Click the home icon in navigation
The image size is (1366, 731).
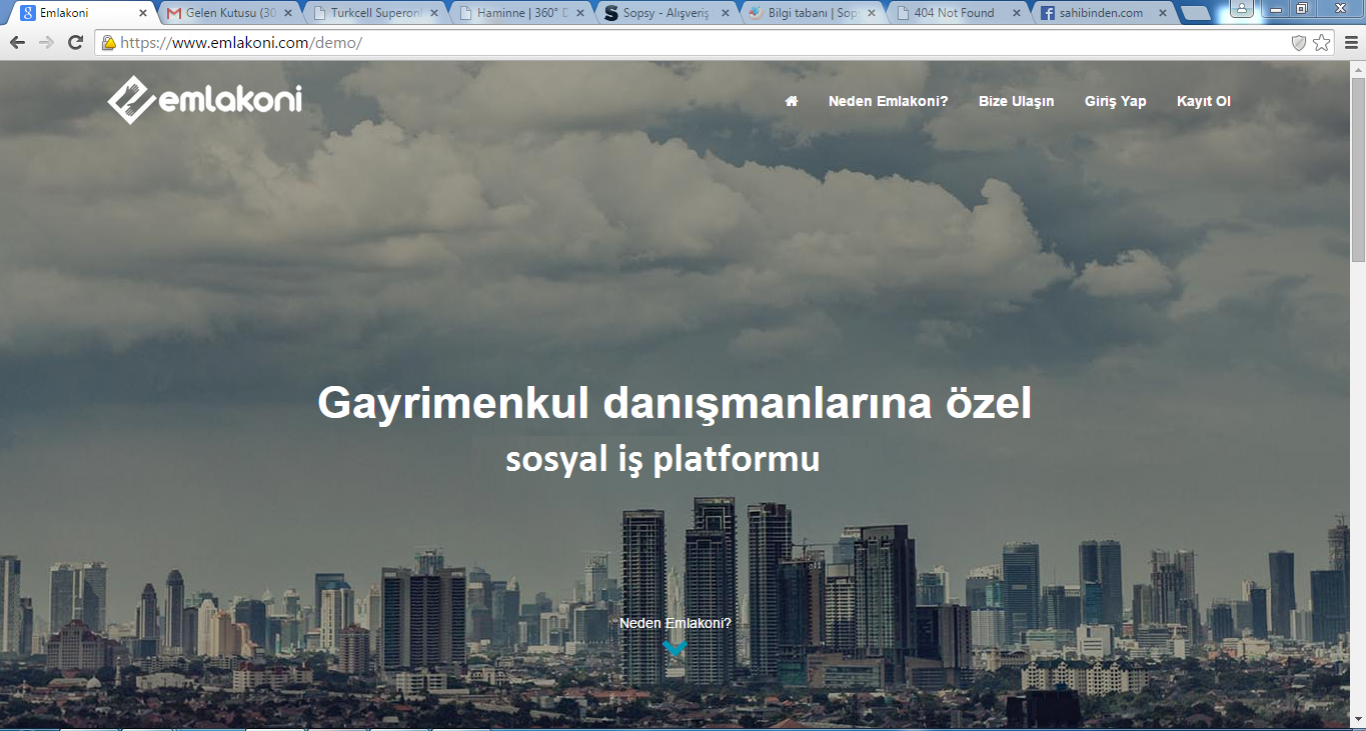click(791, 101)
